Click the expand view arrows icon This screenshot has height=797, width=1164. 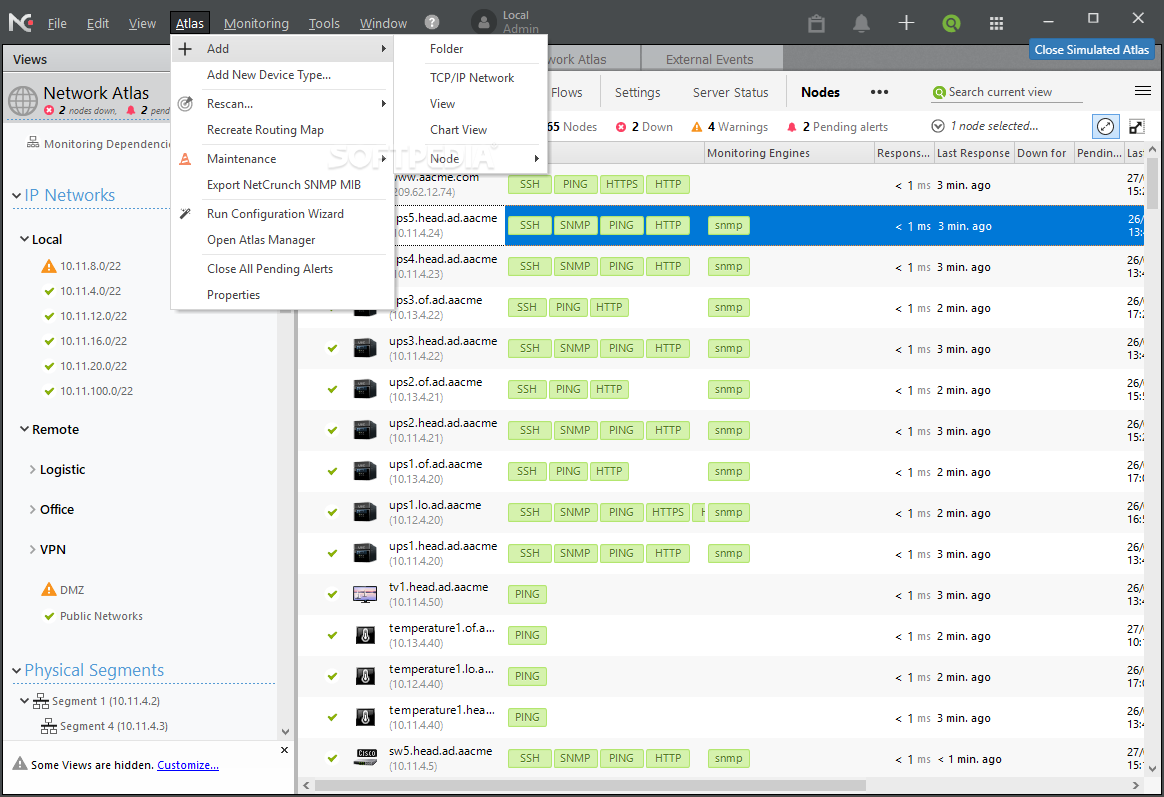(x=1137, y=127)
